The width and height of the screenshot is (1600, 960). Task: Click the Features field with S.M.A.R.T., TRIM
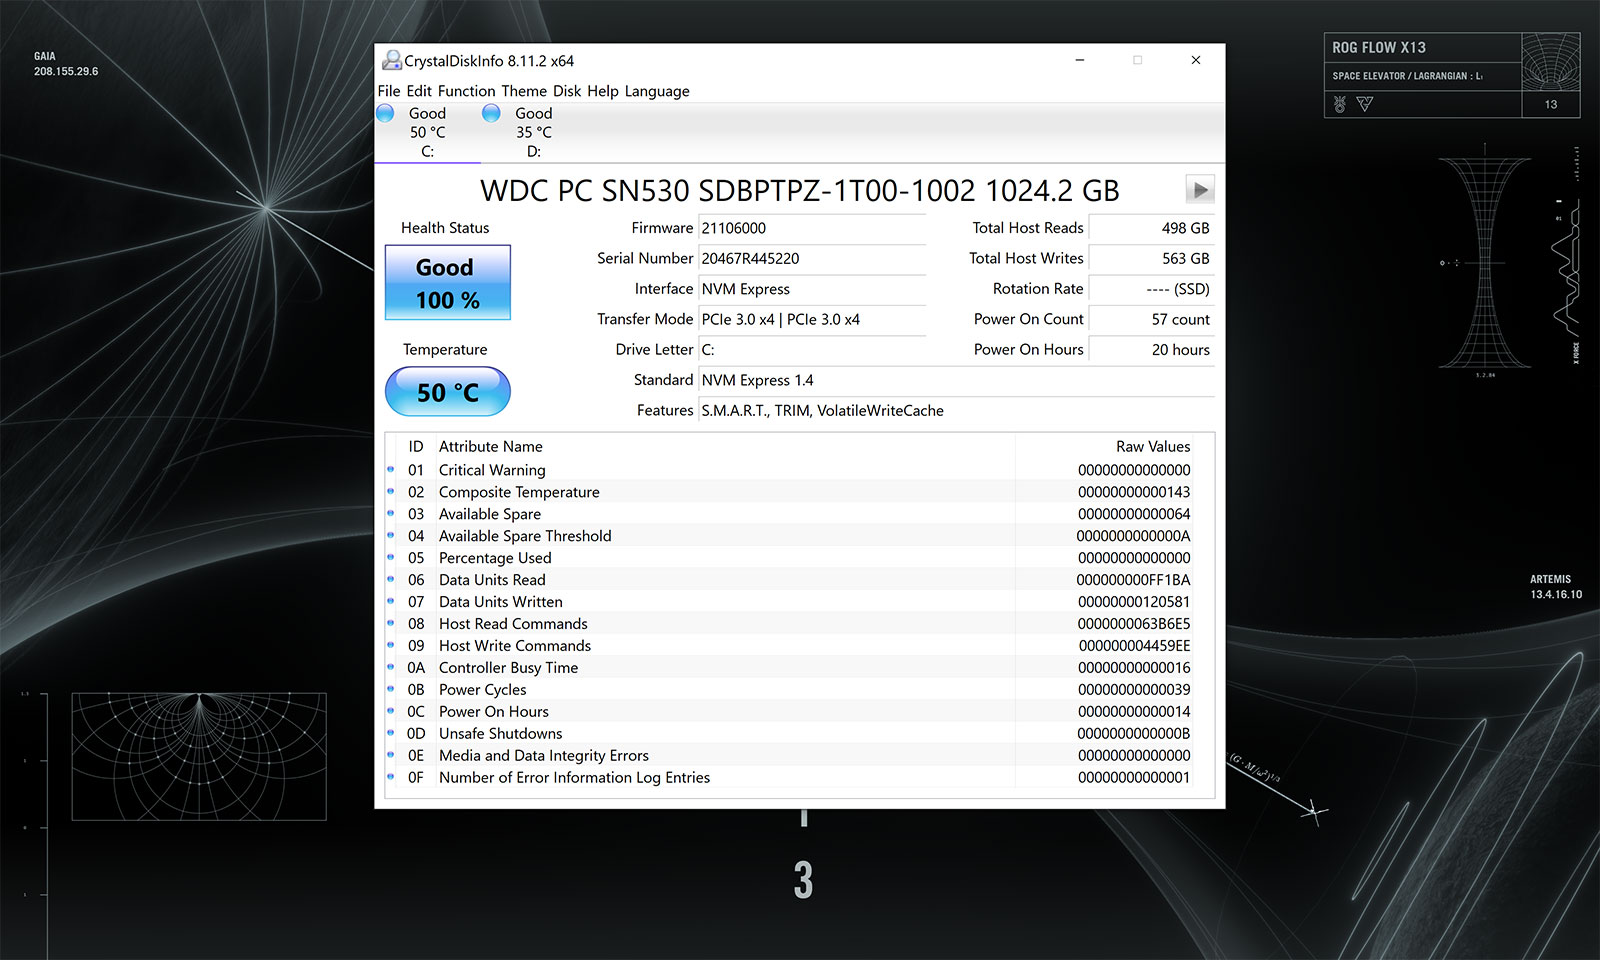pos(956,410)
